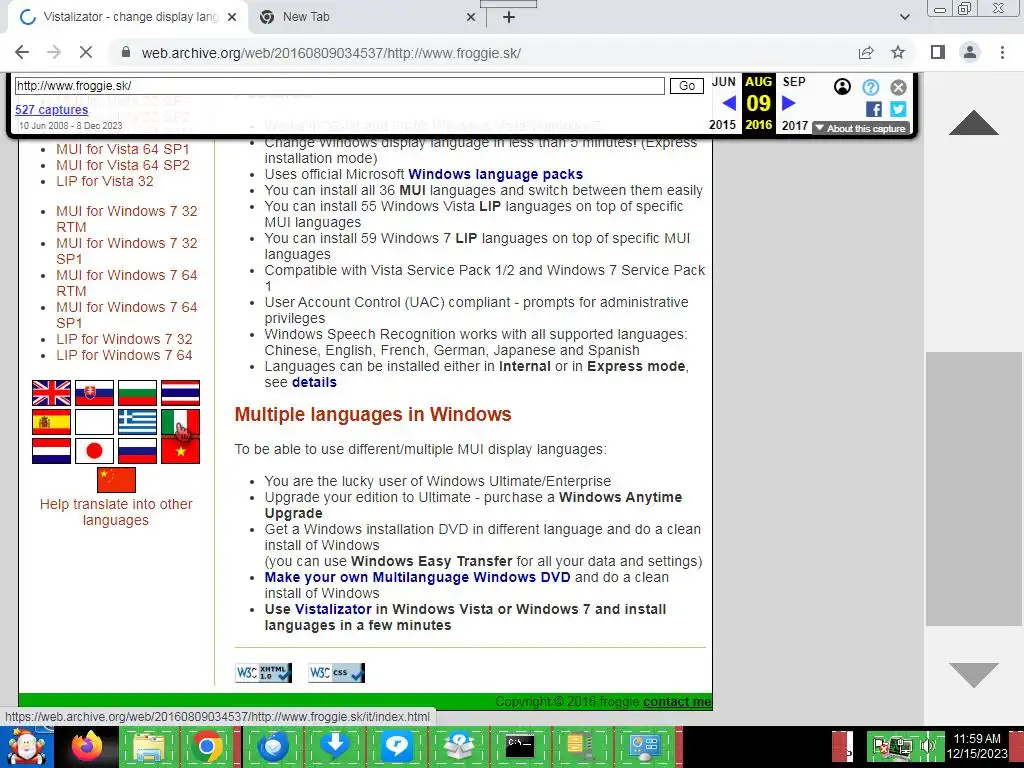Image resolution: width=1024 pixels, height=768 pixels.
Task: Select the Bulgarian flag
Action: point(137,393)
